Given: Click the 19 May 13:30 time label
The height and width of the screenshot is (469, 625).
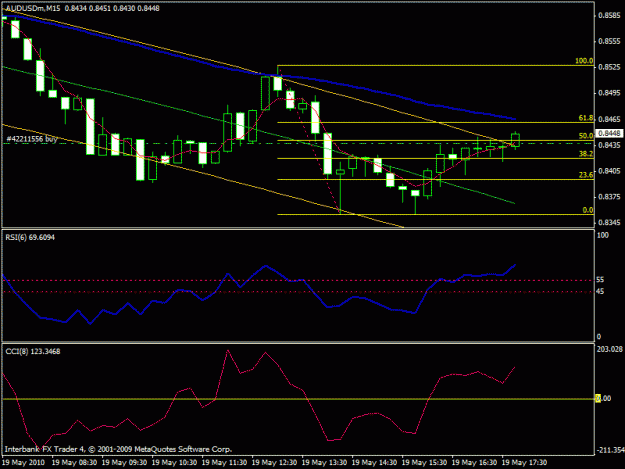Looking at the screenshot, I should pos(324,463).
